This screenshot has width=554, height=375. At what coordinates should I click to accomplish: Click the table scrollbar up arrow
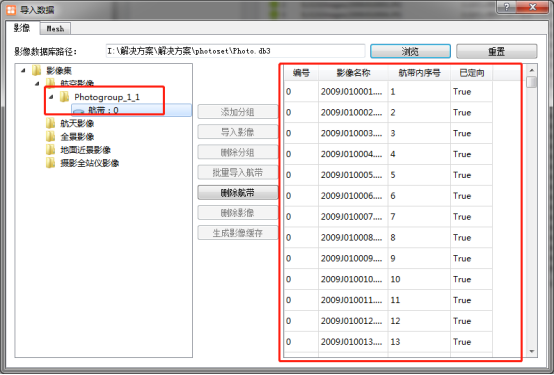click(531, 70)
